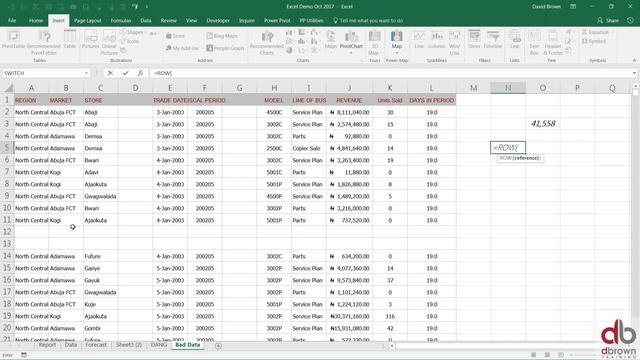Open the Power Pivot tab
This screenshot has height=360, width=640.
(x=277, y=20)
